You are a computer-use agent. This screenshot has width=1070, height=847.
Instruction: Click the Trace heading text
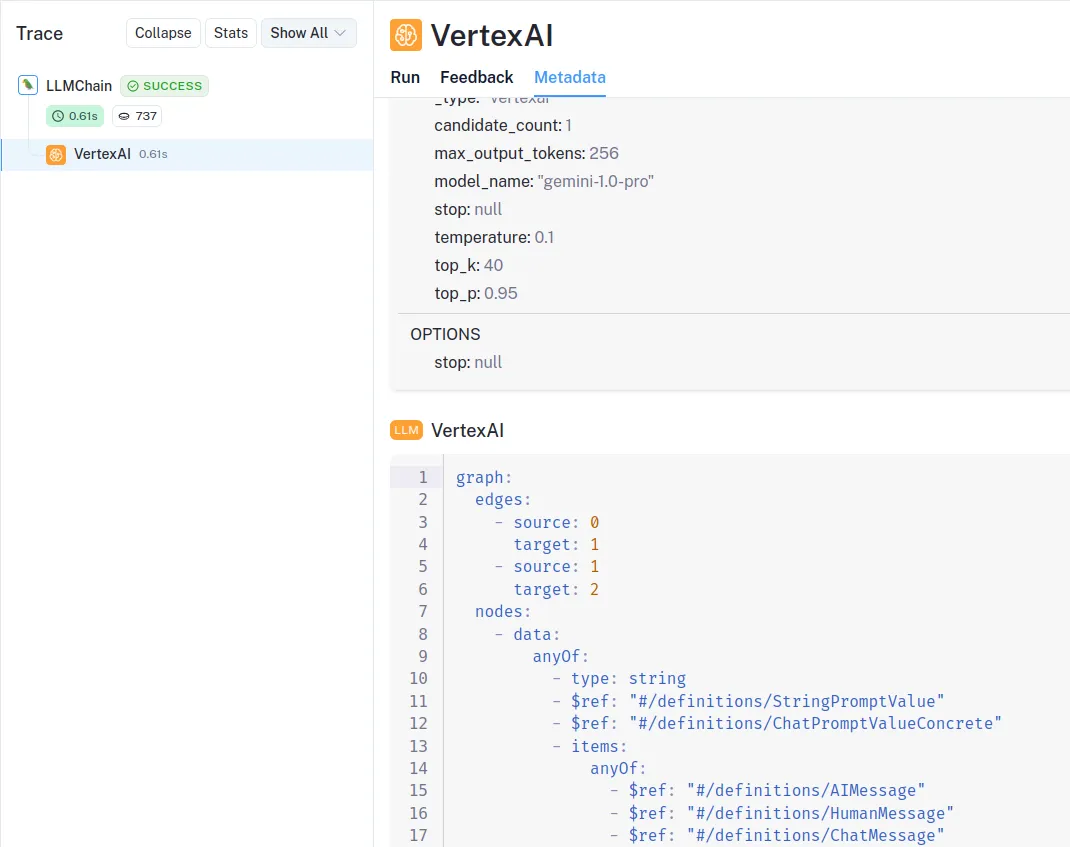[40, 33]
